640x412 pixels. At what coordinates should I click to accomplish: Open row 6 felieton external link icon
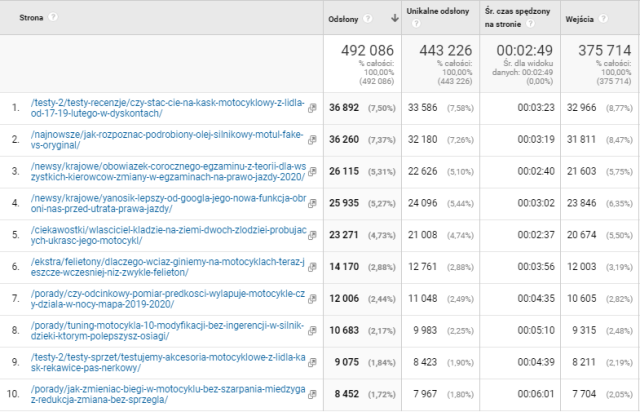point(312,267)
